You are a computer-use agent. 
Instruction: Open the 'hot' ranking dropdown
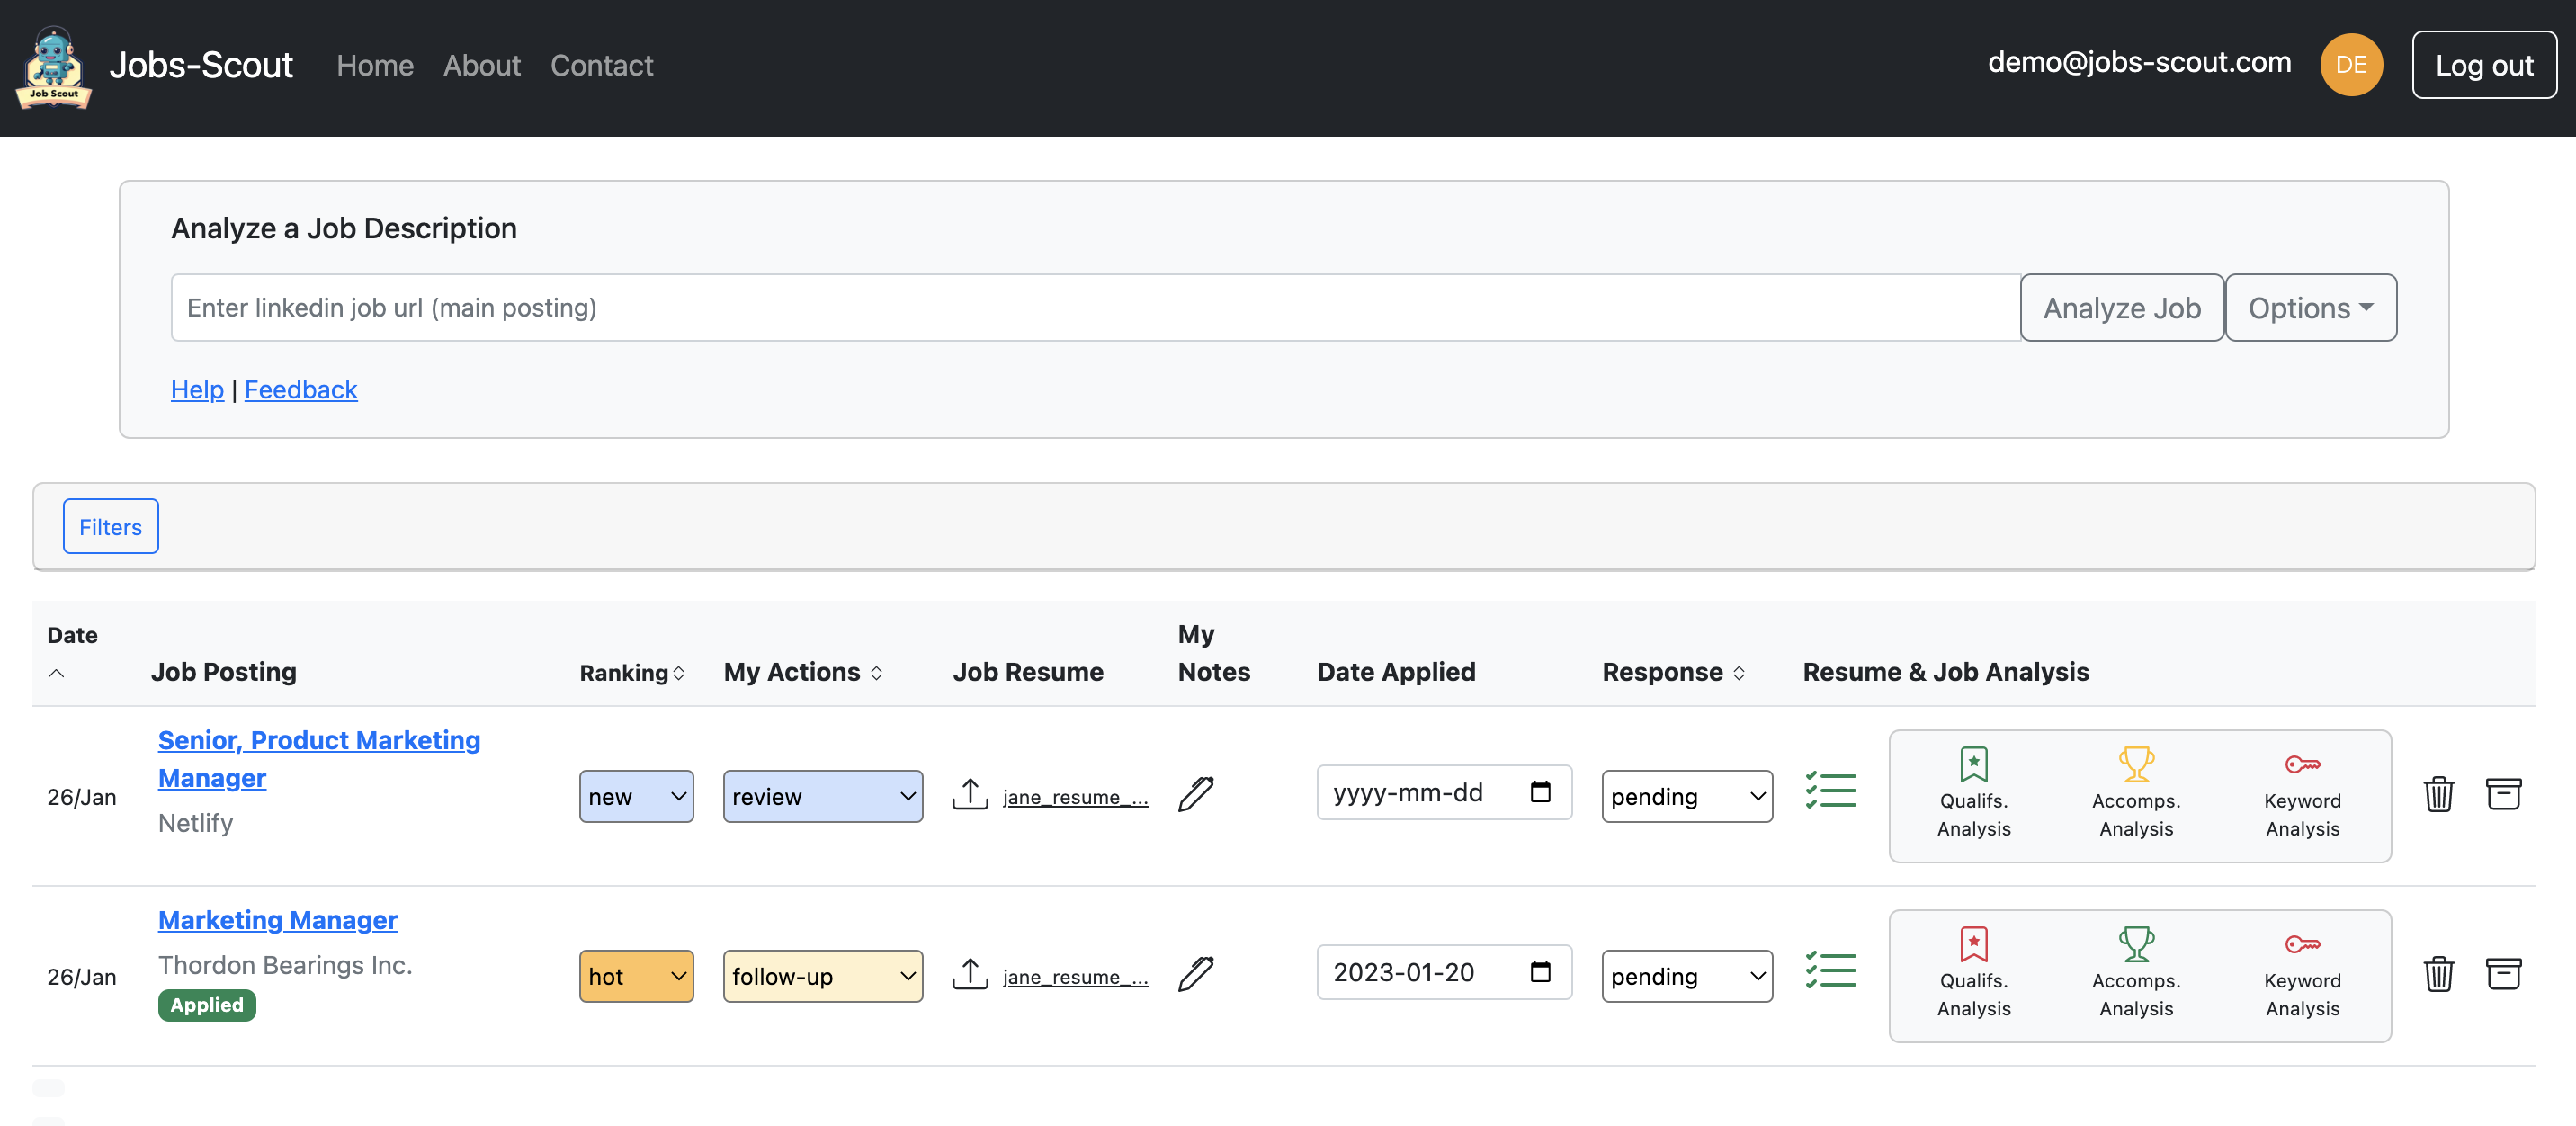click(x=636, y=976)
